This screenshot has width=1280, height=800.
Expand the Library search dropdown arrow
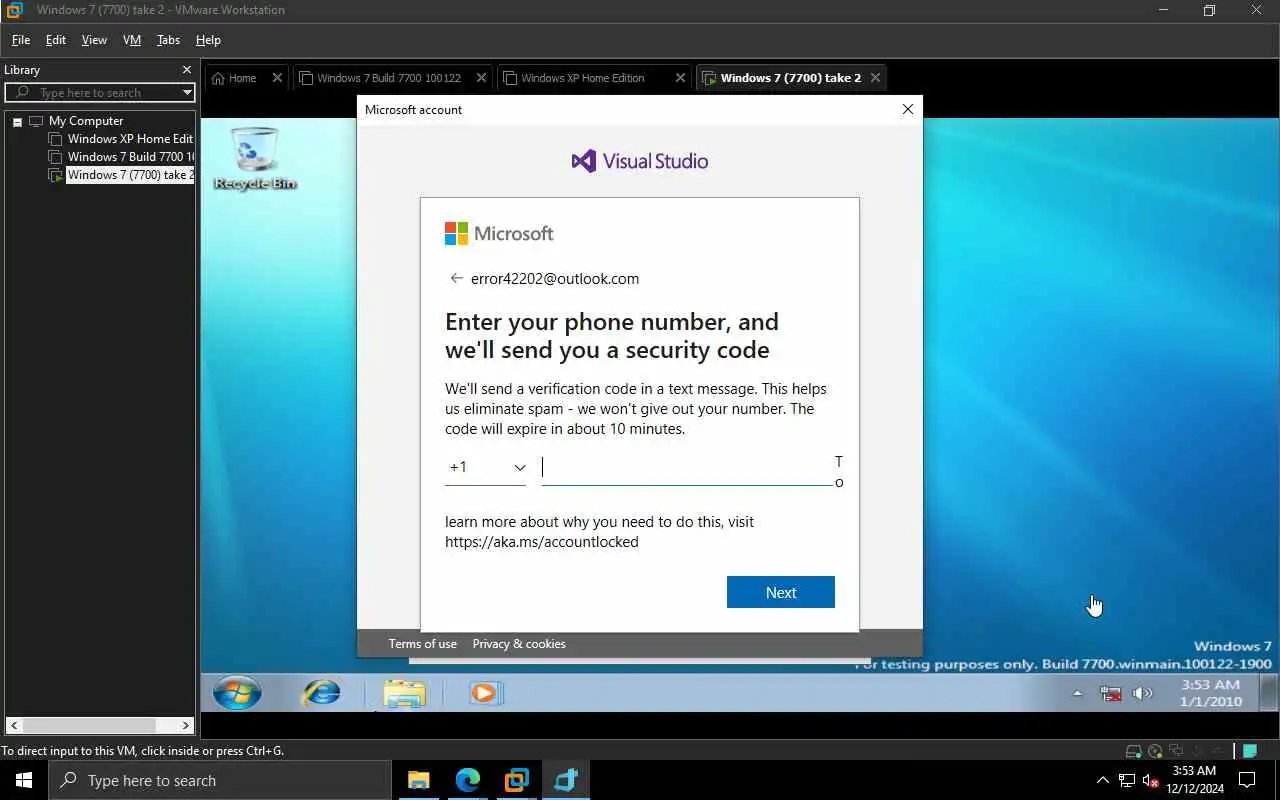coord(187,93)
